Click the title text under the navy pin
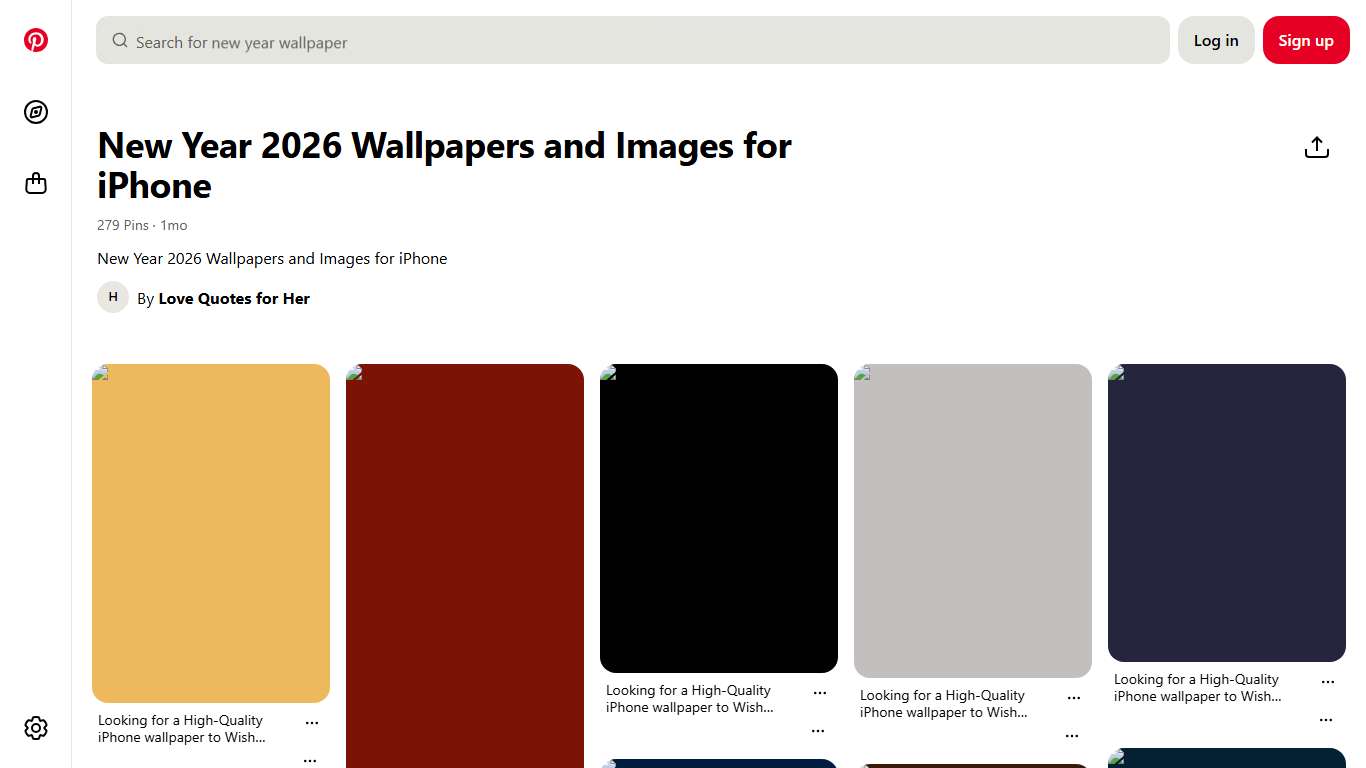This screenshot has height=768, width=1366. point(1197,688)
